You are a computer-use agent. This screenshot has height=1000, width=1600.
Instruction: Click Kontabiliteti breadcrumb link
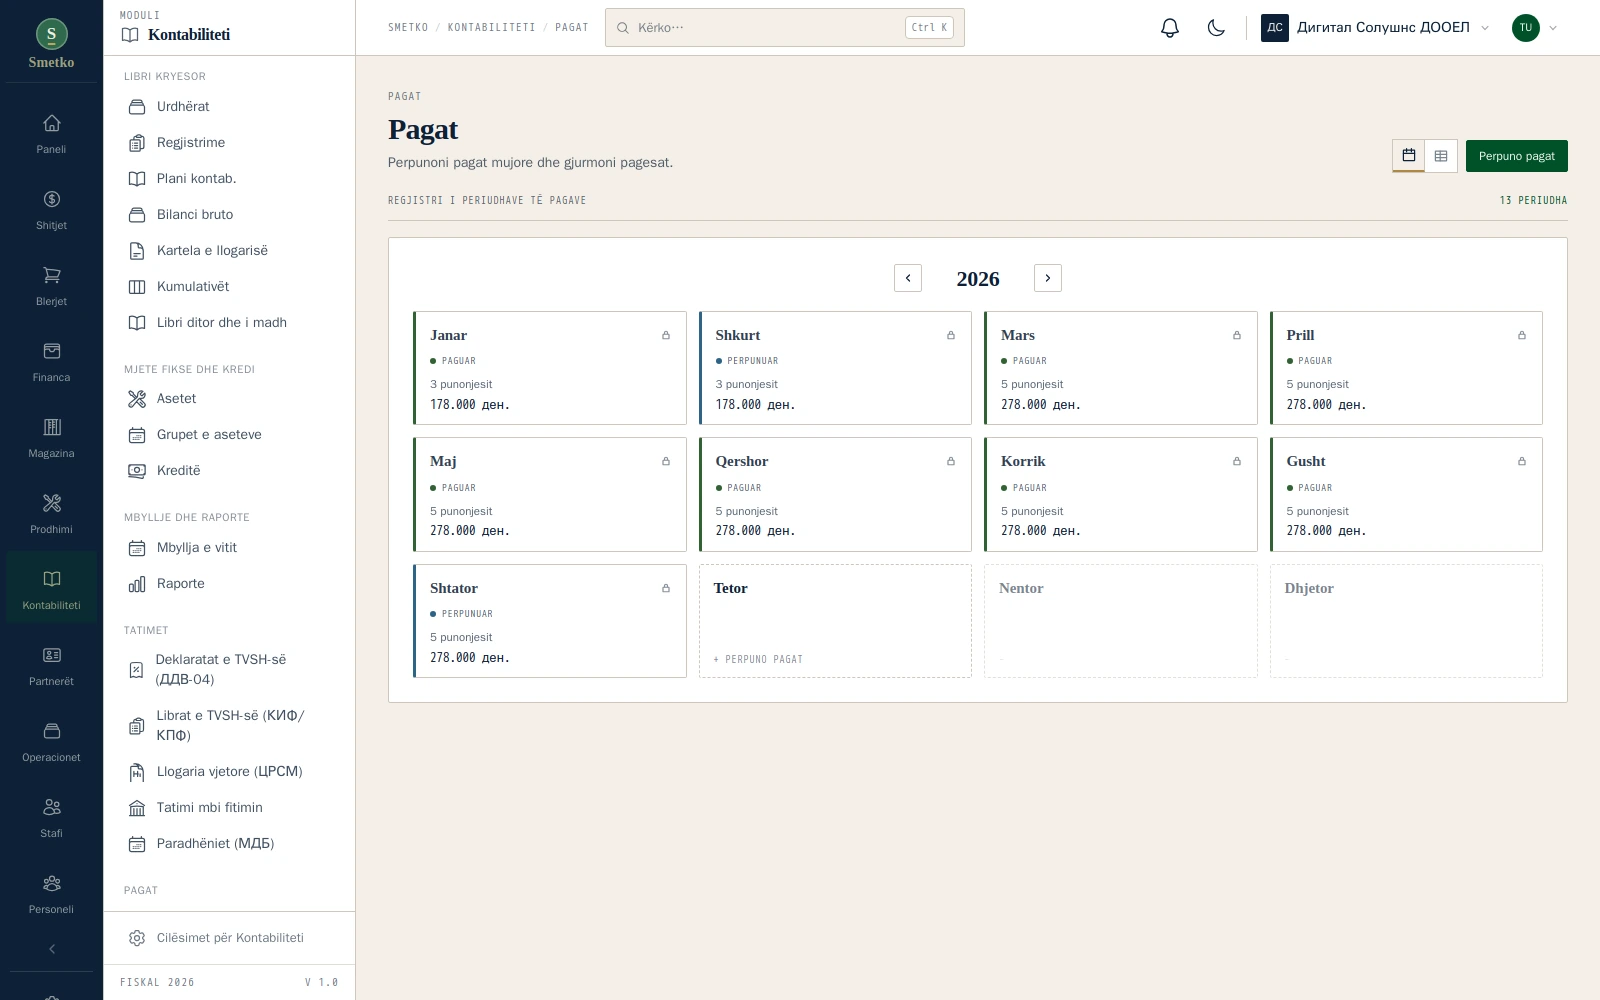click(491, 28)
